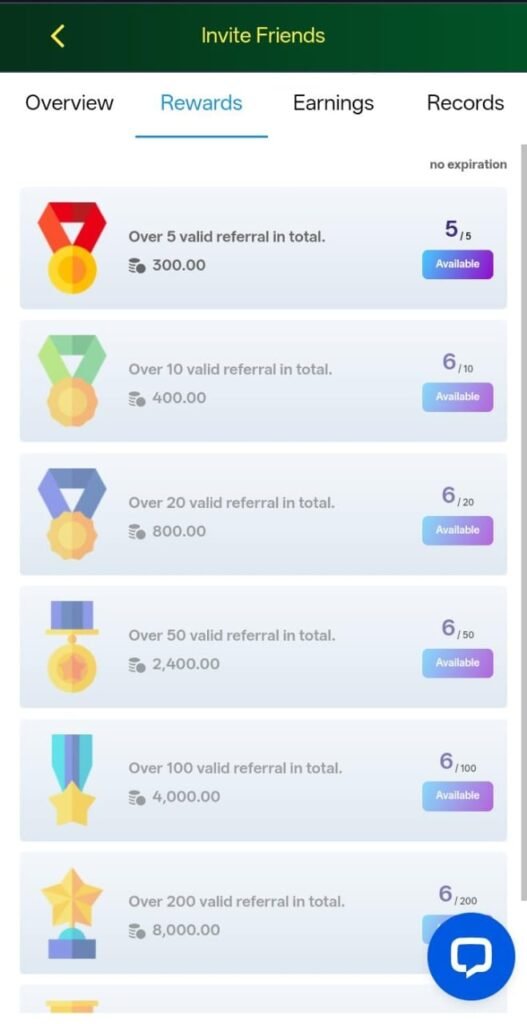Viewport: 527px width, 1024px height.
Task: Tap the blue ribbon medal for 20 referrals
Action: pos(72,514)
